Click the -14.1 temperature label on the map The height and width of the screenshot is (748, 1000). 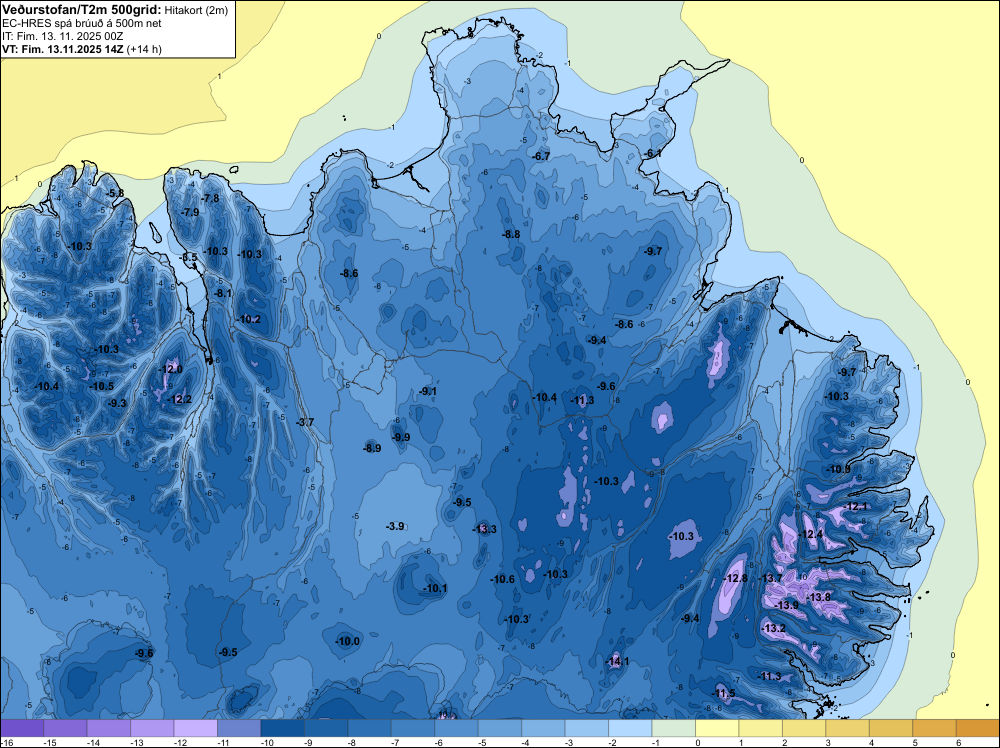click(618, 662)
